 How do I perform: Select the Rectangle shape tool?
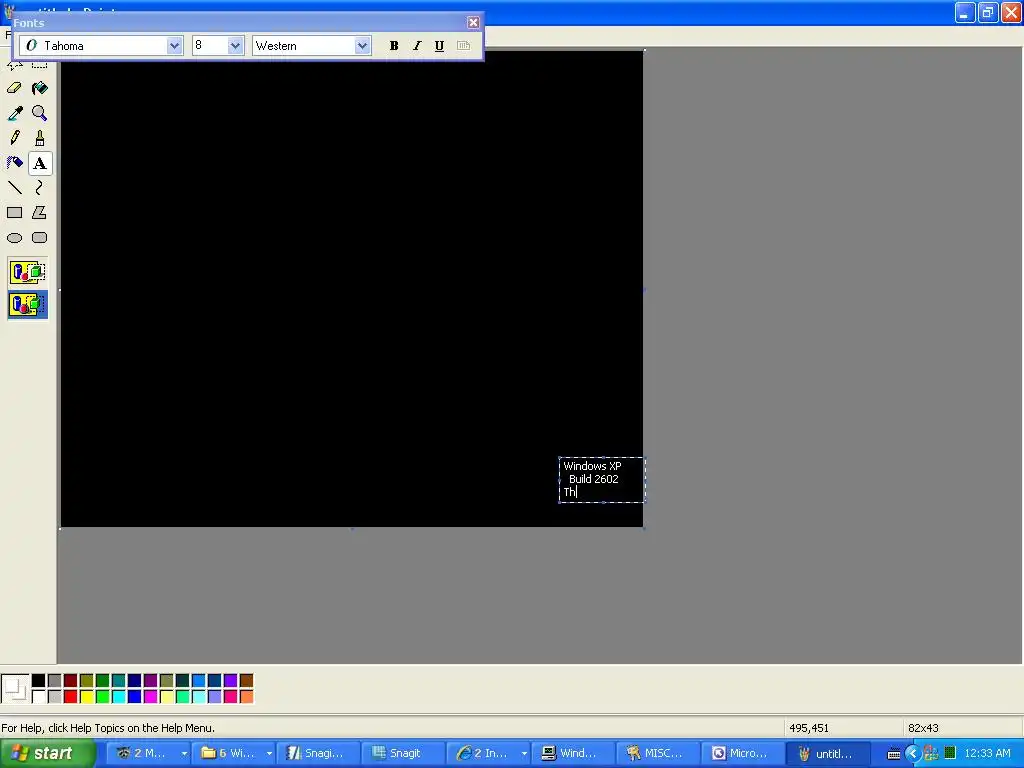coord(14,213)
